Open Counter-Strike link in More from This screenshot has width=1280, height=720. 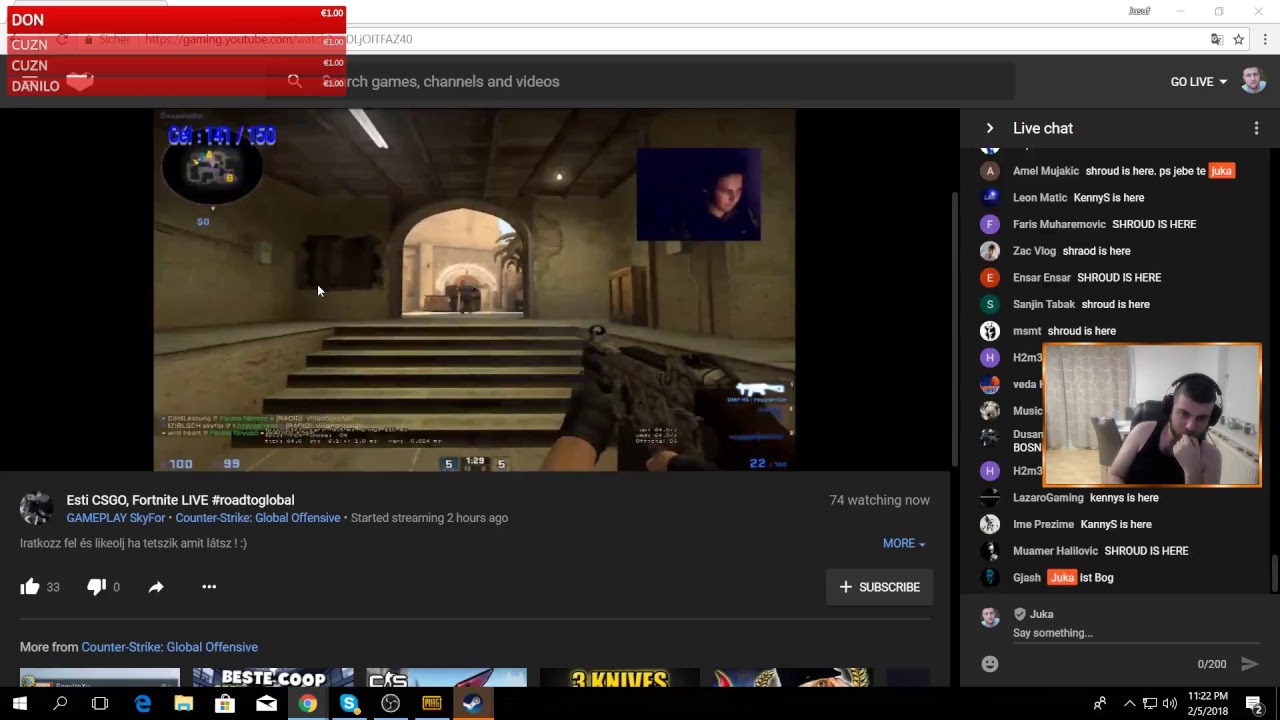169,647
